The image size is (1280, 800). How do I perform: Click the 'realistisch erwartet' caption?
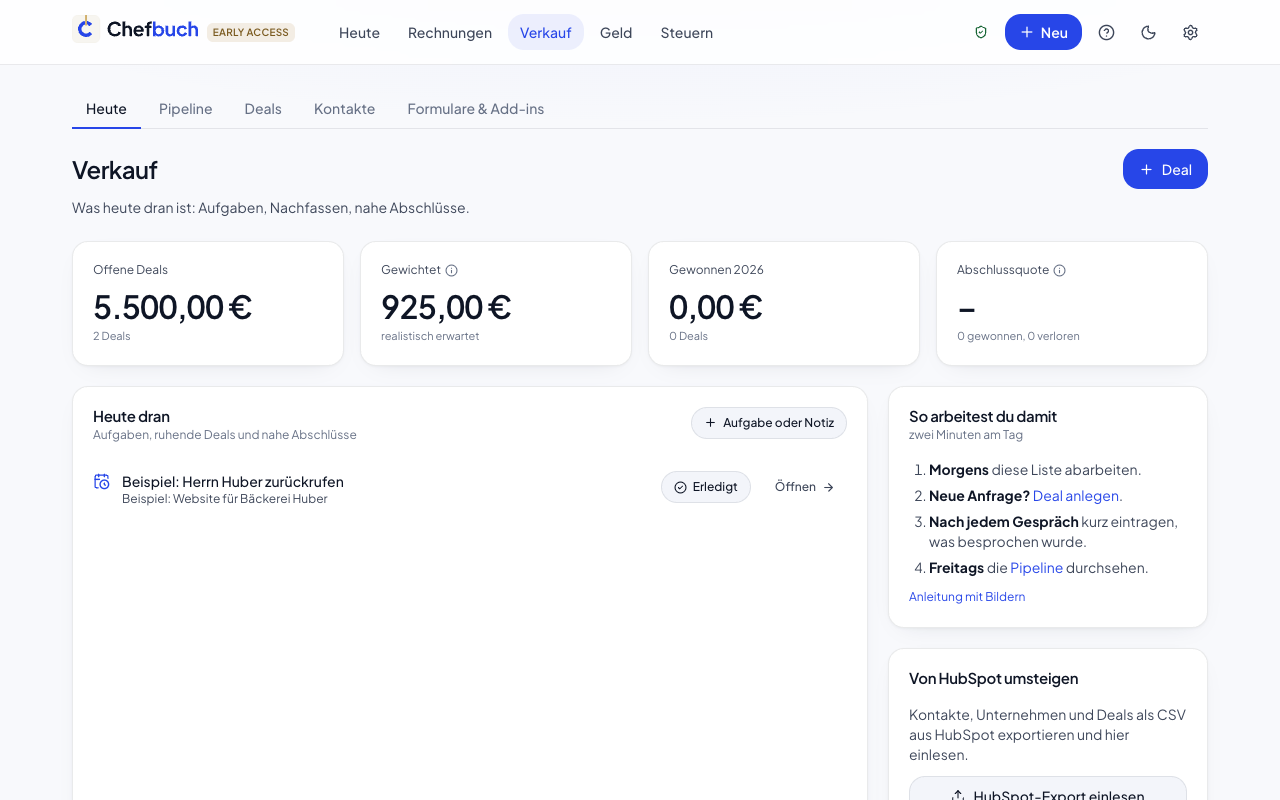[430, 336]
